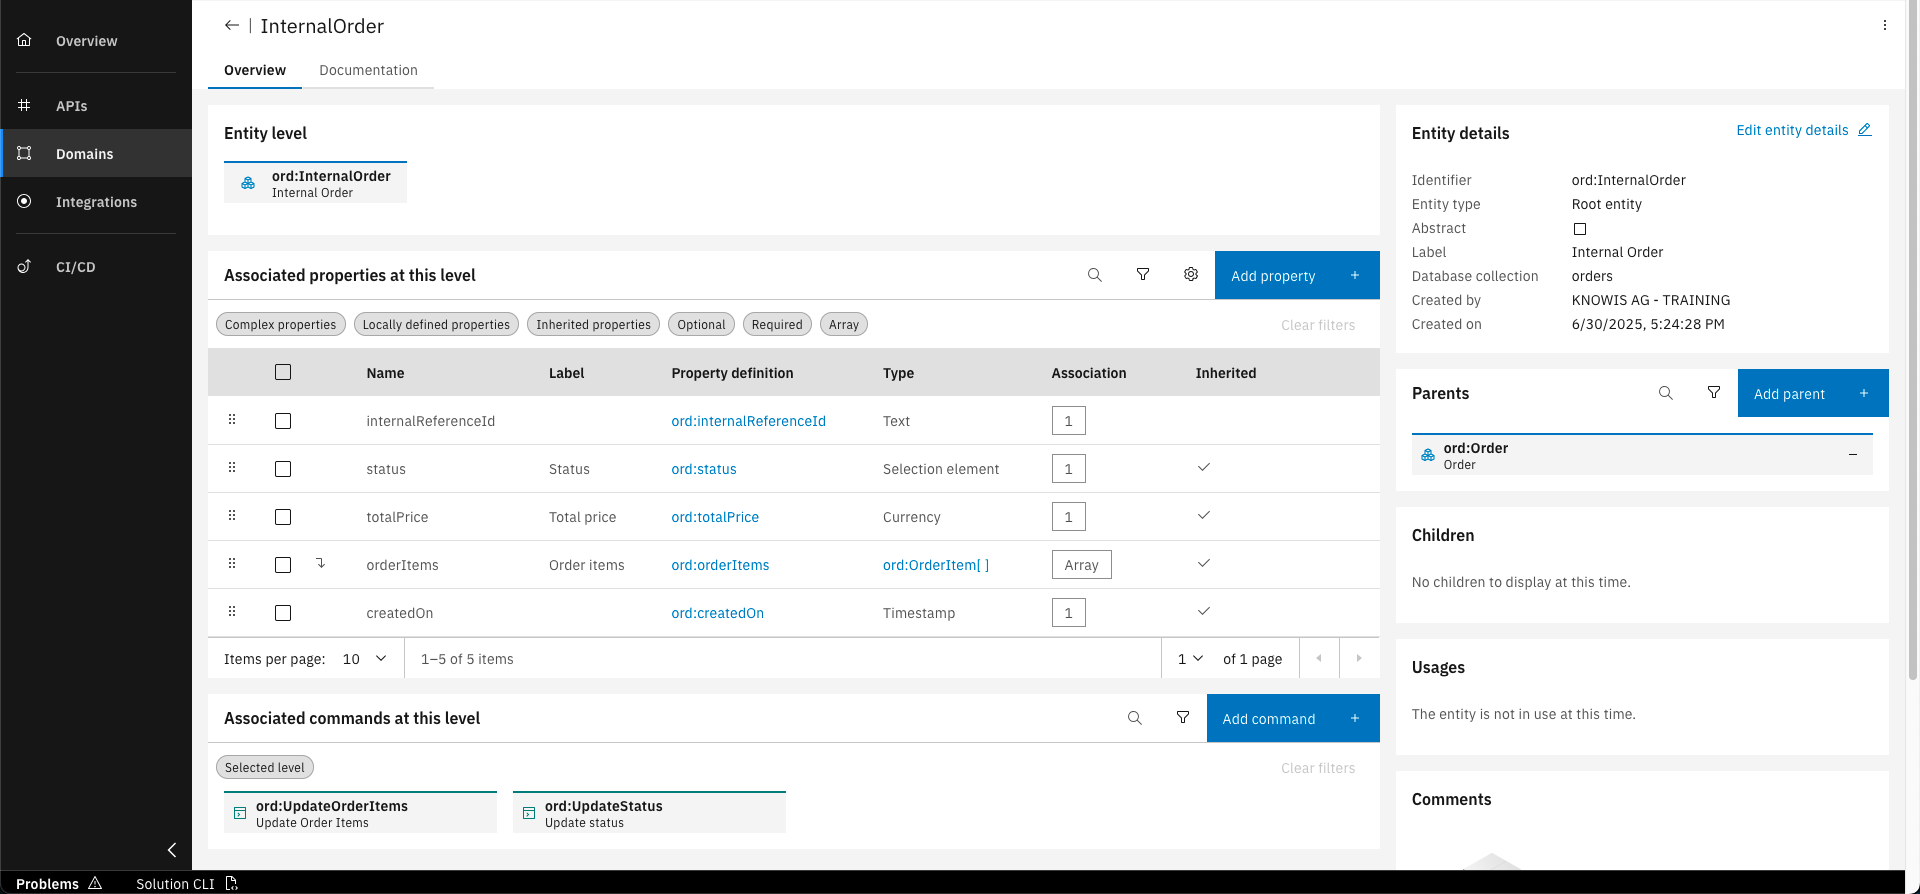Screen dimensions: 1920x894
Task: Open the Items per page dropdown
Action: pyautogui.click(x=365, y=659)
